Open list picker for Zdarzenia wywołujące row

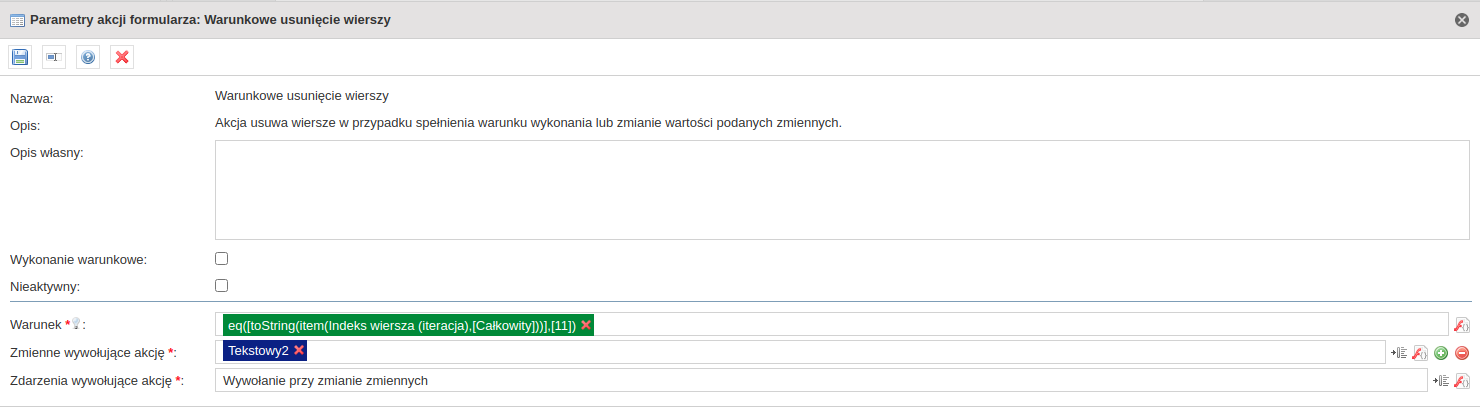point(1441,381)
